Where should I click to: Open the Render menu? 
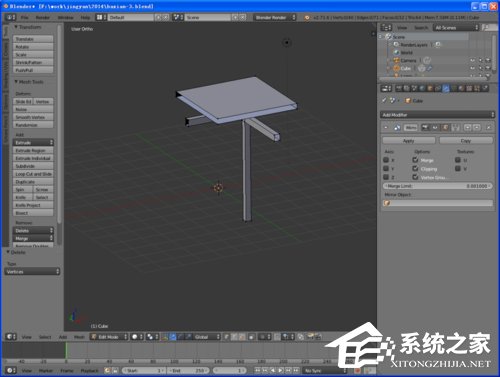click(43, 17)
